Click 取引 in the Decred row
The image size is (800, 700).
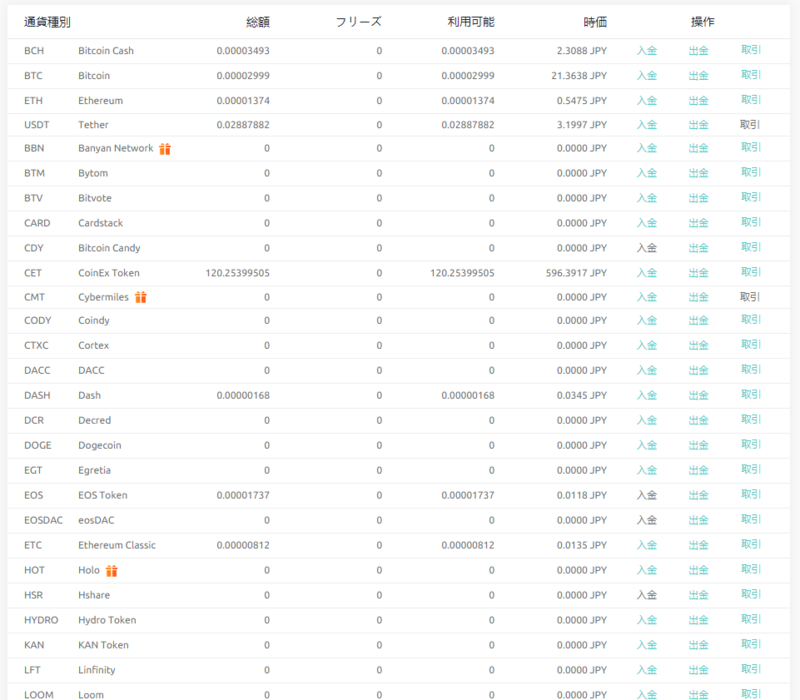click(x=751, y=420)
